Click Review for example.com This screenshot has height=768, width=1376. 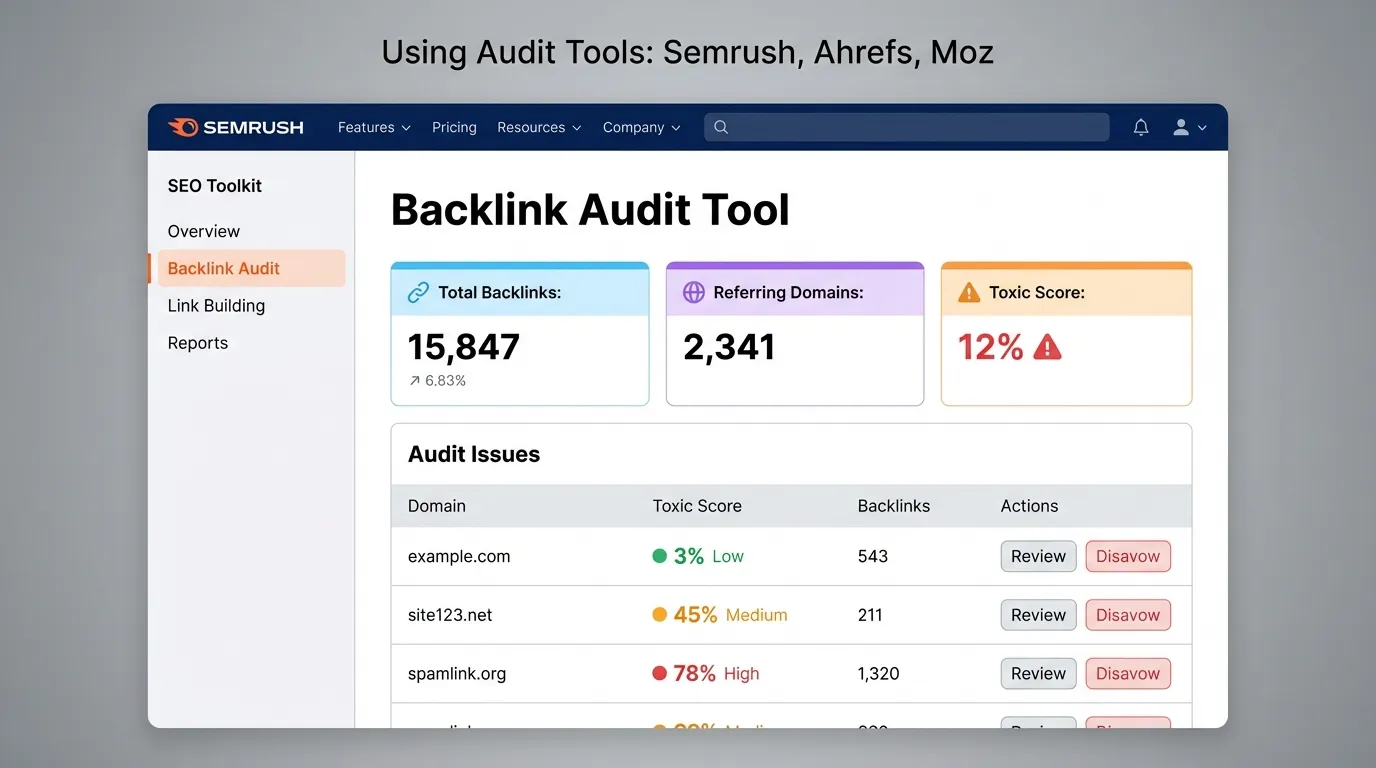[1038, 556]
